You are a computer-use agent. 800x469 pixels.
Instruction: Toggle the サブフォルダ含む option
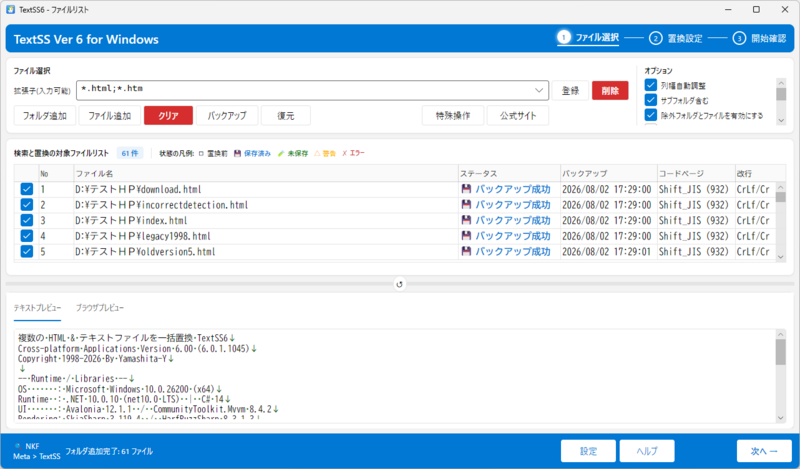pyautogui.click(x=651, y=100)
